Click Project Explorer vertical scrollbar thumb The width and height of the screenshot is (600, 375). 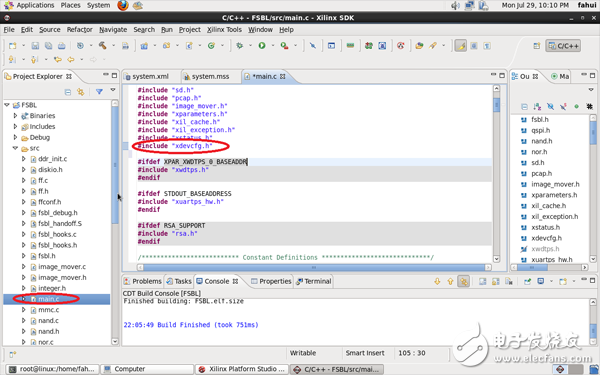[x=115, y=165]
